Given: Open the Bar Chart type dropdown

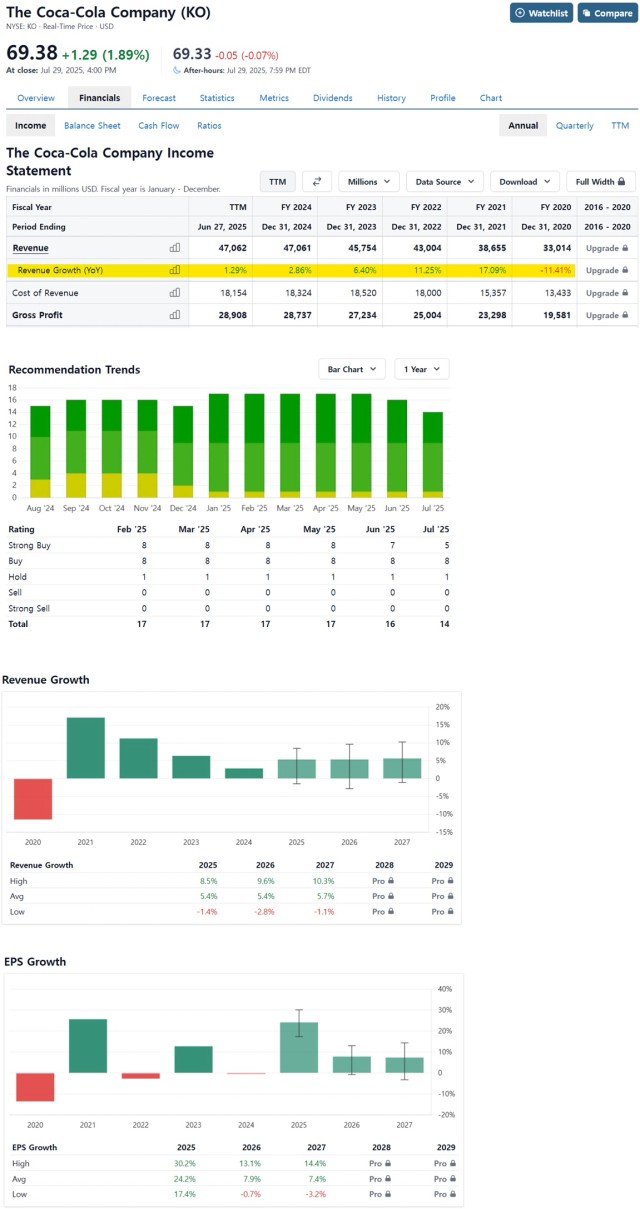Looking at the screenshot, I should 351,369.
